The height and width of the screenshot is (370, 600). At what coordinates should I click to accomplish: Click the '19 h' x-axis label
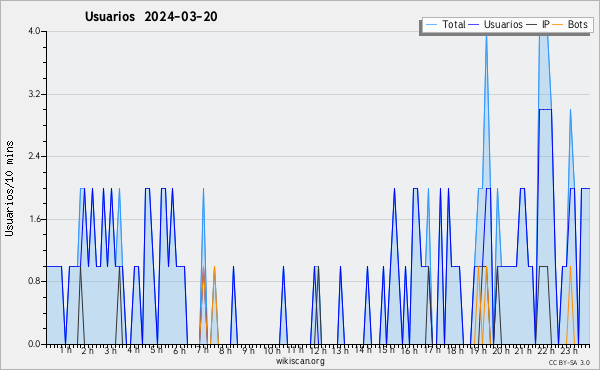[478, 350]
